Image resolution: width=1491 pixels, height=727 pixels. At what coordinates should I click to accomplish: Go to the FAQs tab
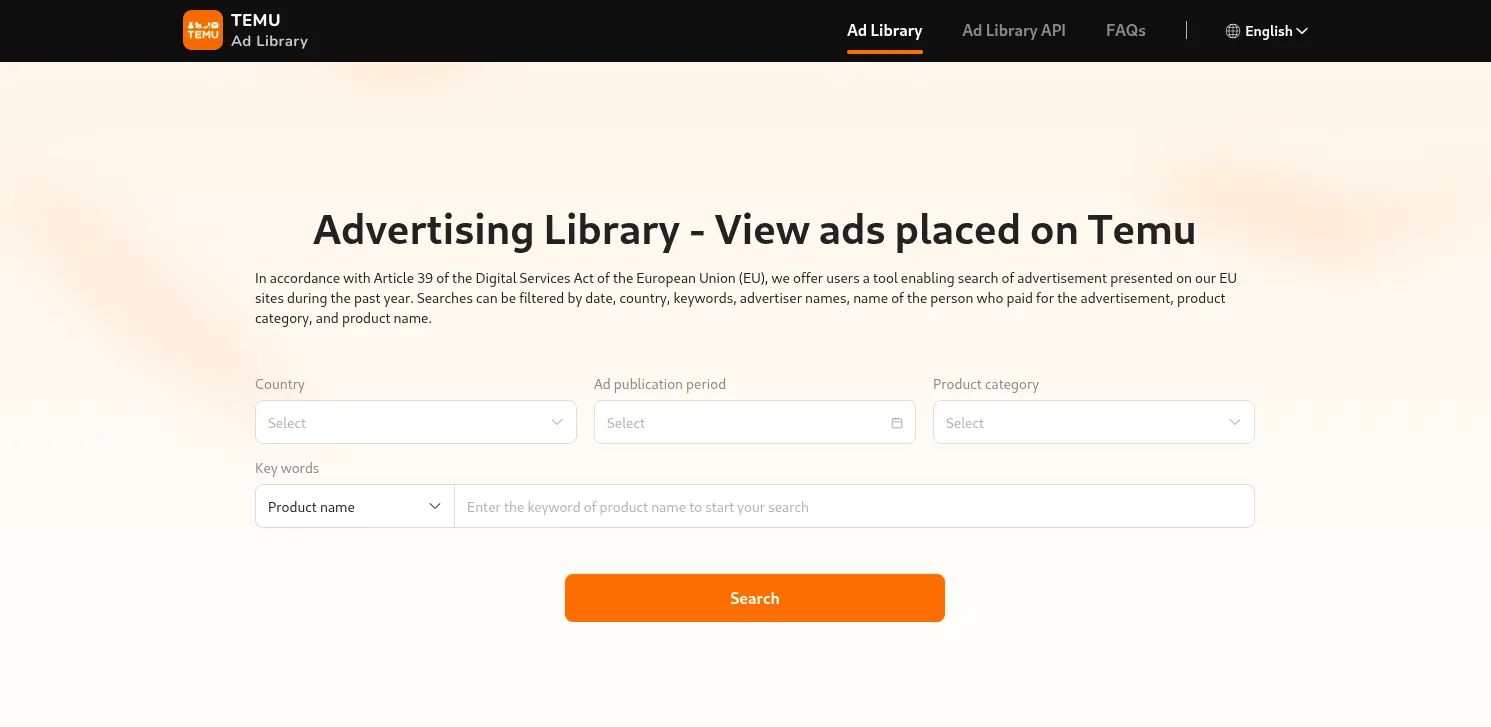[1126, 30]
